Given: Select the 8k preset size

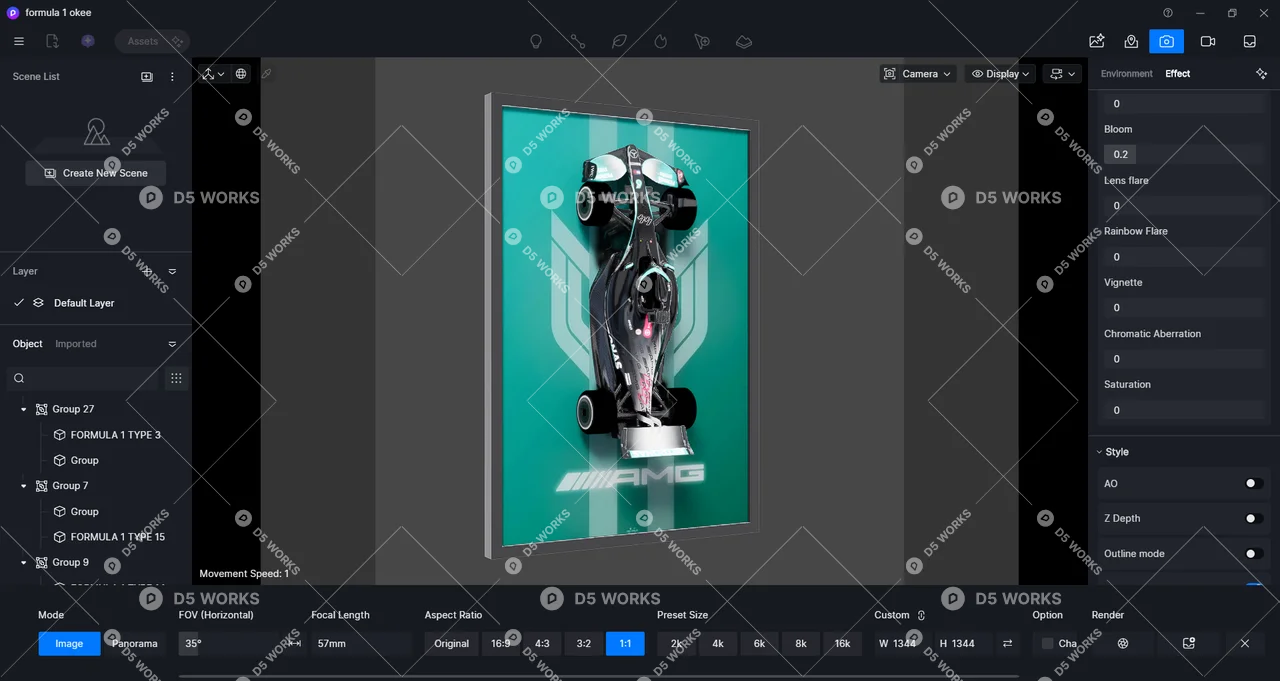Looking at the screenshot, I should (801, 644).
